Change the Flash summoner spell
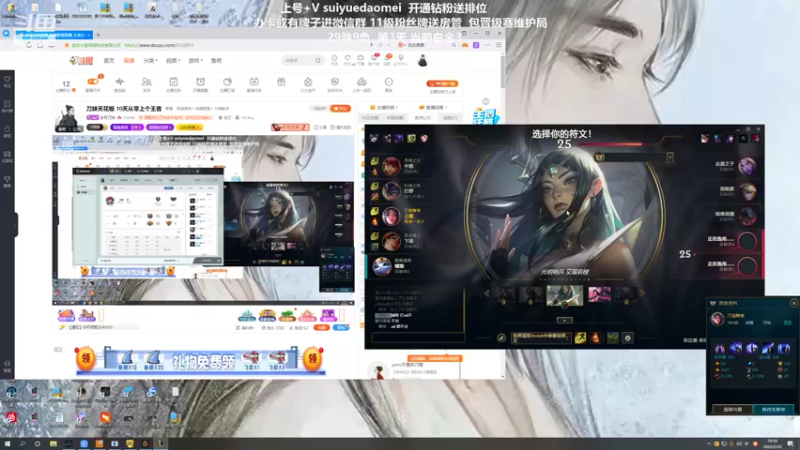 coord(580,338)
